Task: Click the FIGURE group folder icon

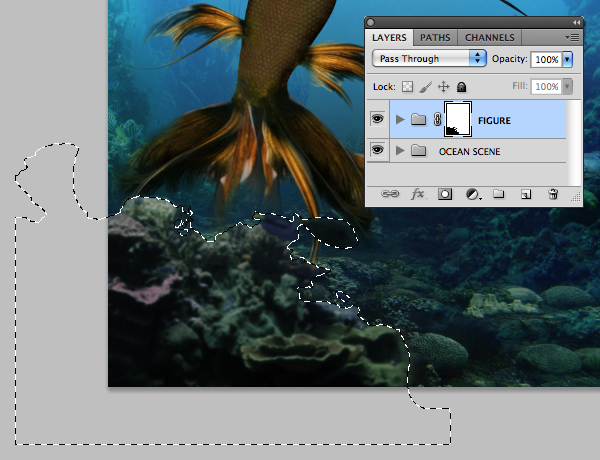Action: click(x=418, y=119)
